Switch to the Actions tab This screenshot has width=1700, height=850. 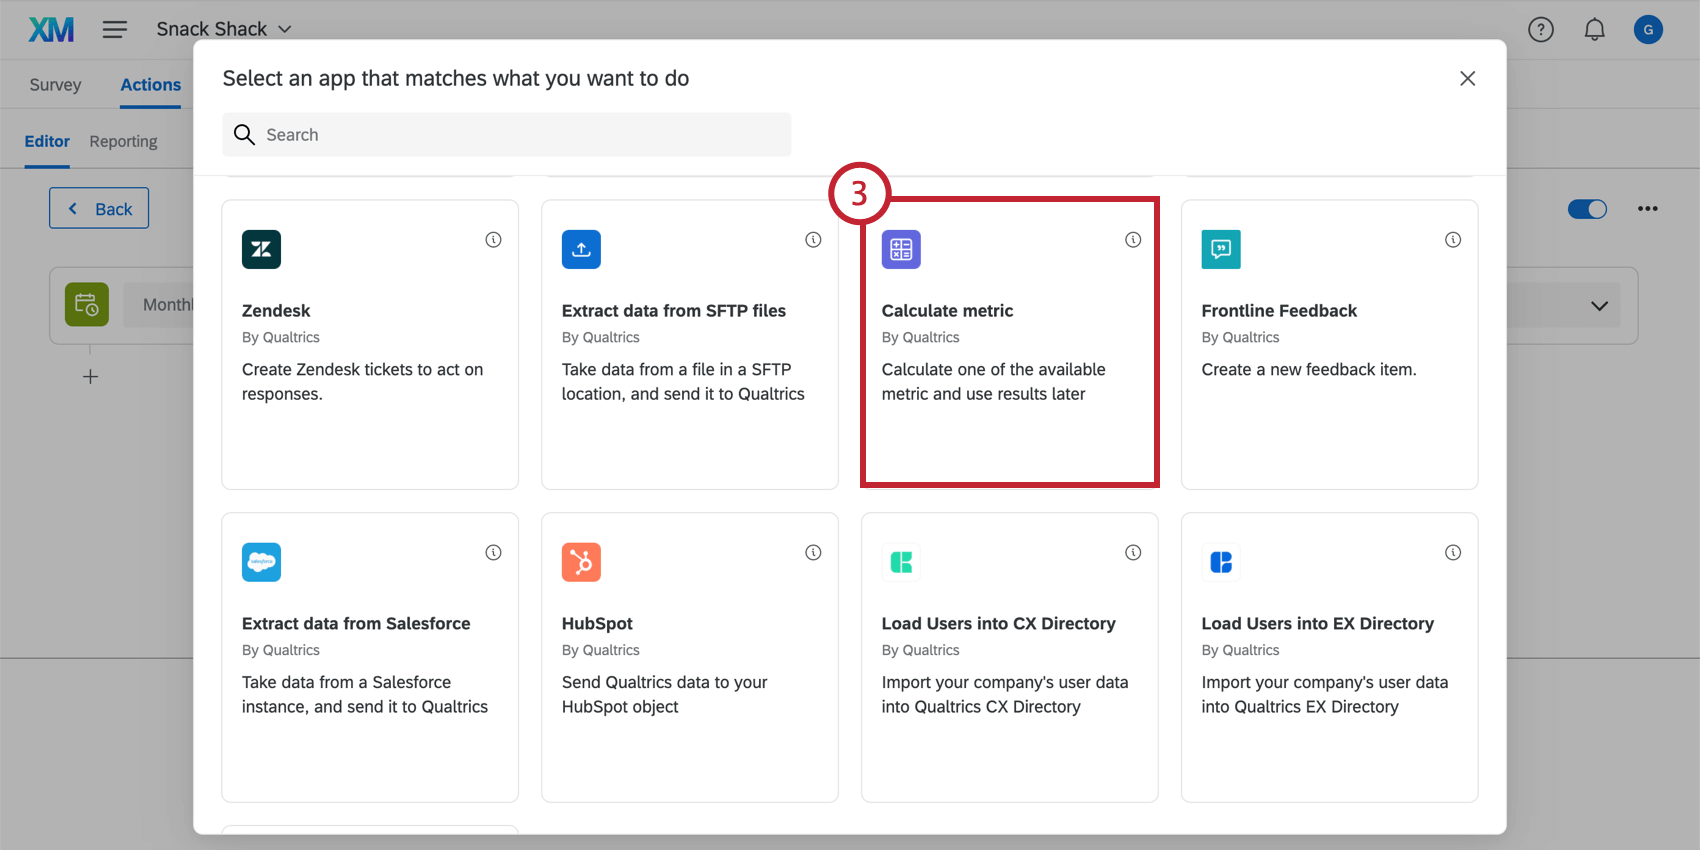151,85
